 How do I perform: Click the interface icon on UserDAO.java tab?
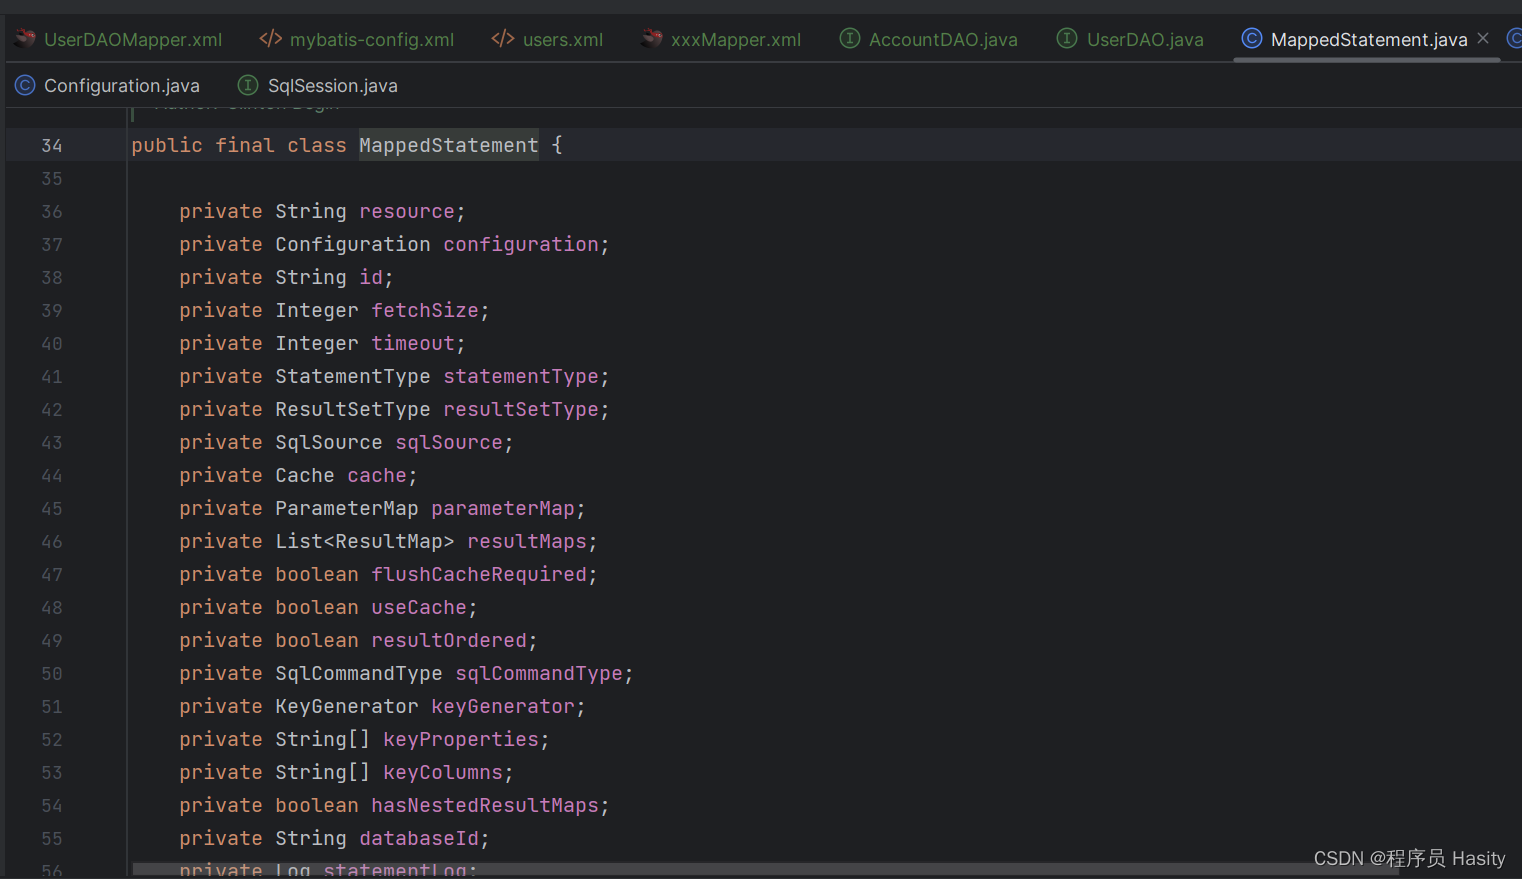[1067, 39]
